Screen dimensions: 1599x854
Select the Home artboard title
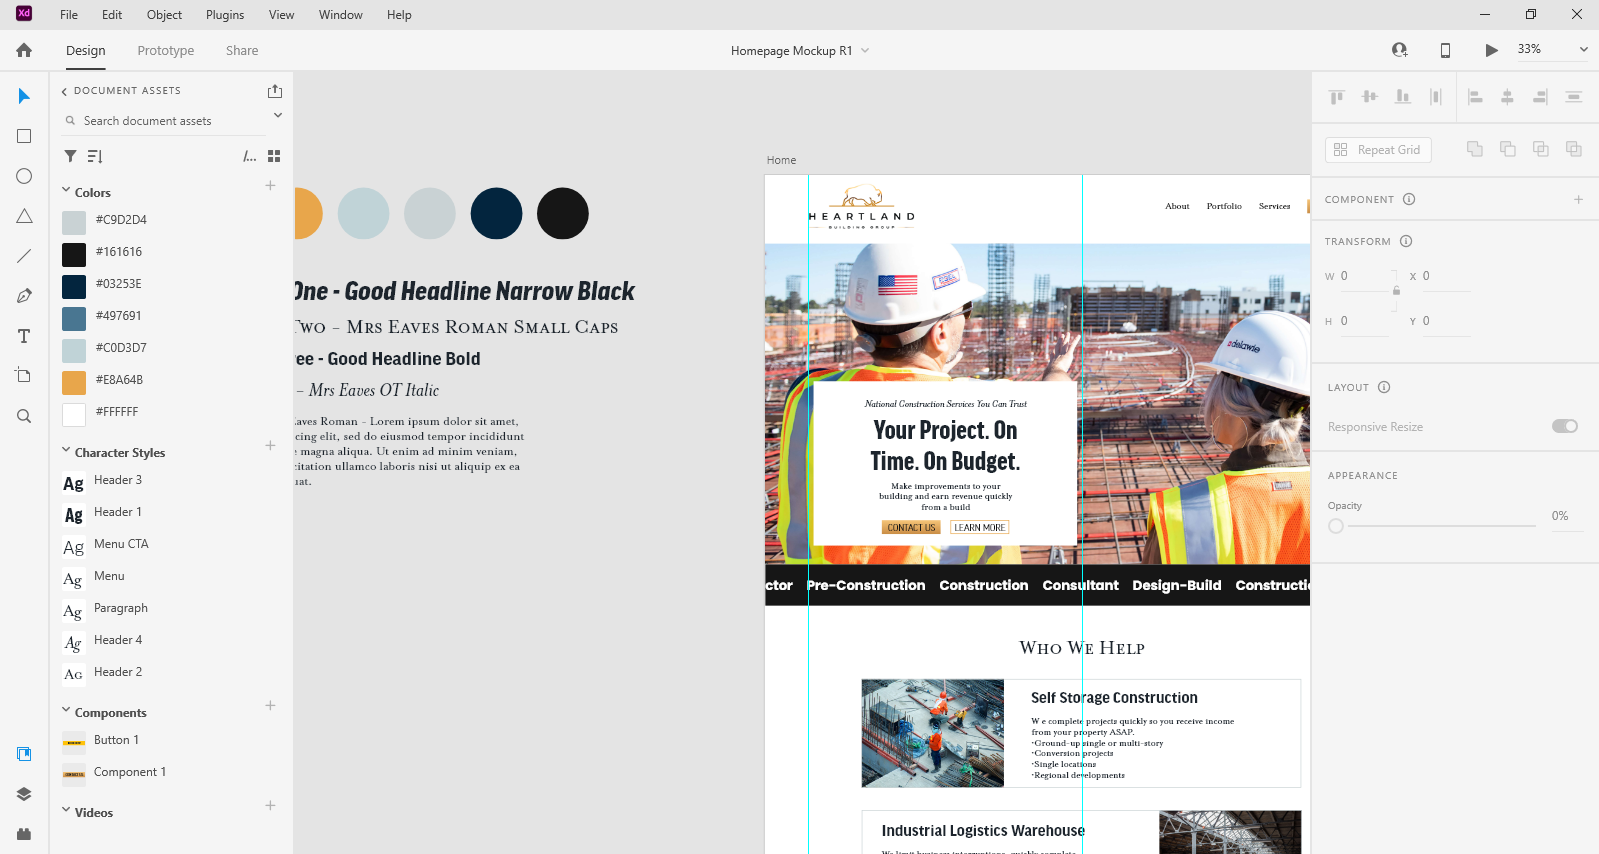pos(782,160)
